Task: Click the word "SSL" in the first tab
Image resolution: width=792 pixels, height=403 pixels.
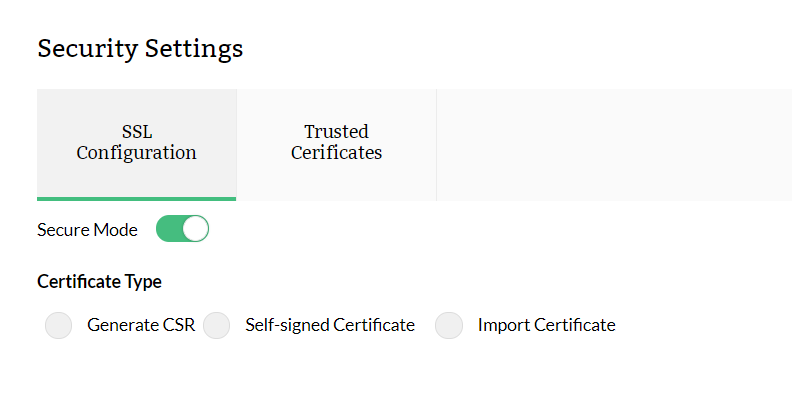Action: [x=136, y=132]
